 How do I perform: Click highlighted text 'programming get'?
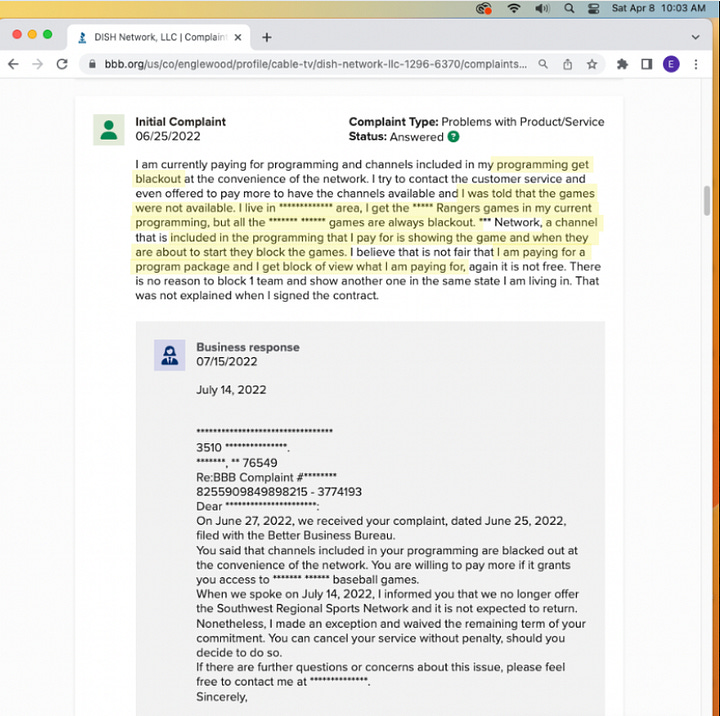(542, 164)
